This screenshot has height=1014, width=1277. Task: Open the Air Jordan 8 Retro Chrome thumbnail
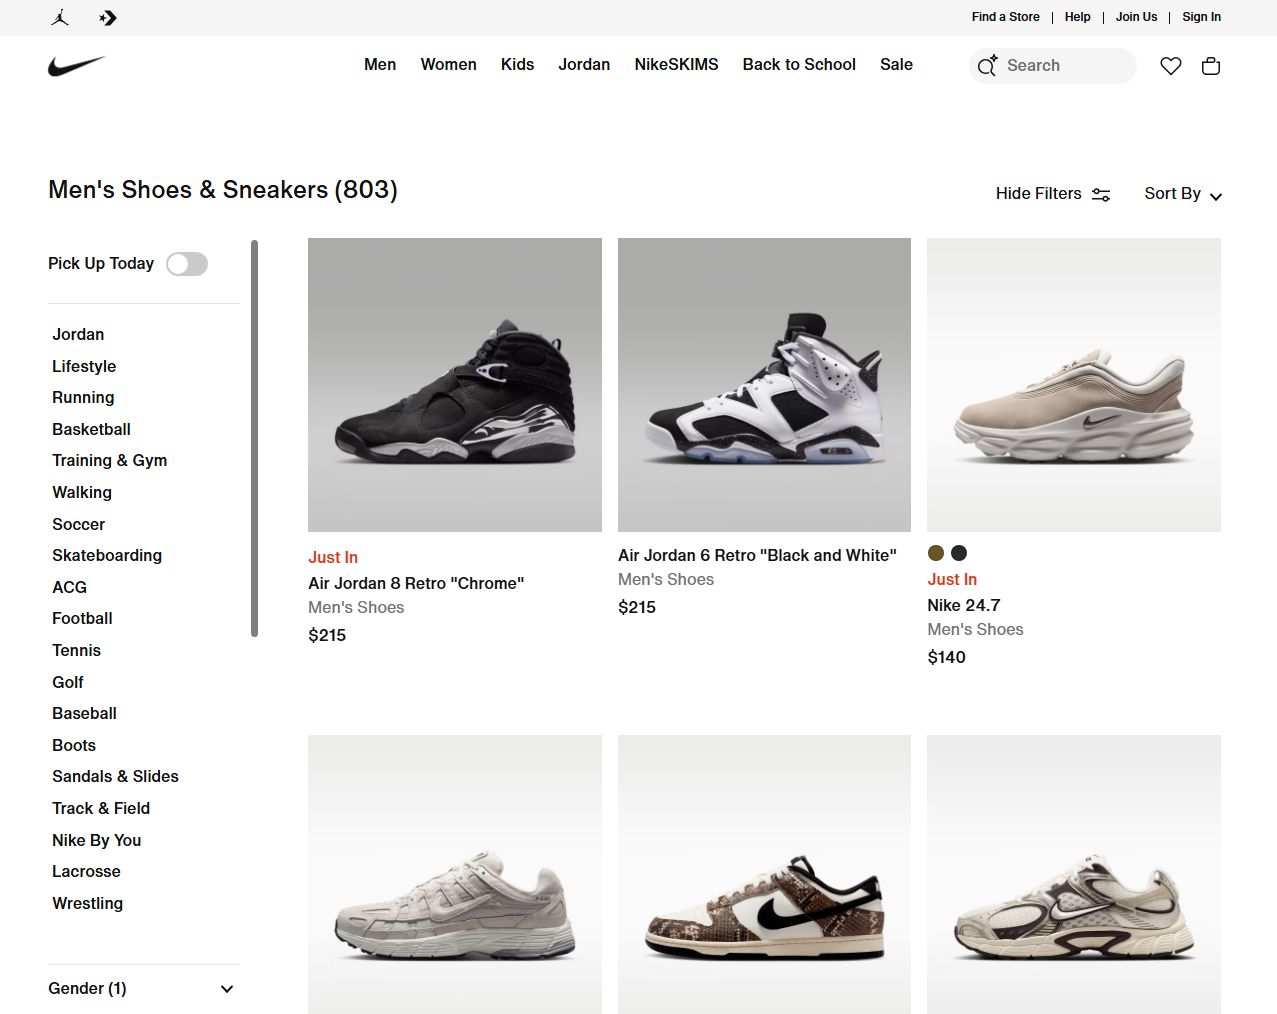pyautogui.click(x=455, y=385)
